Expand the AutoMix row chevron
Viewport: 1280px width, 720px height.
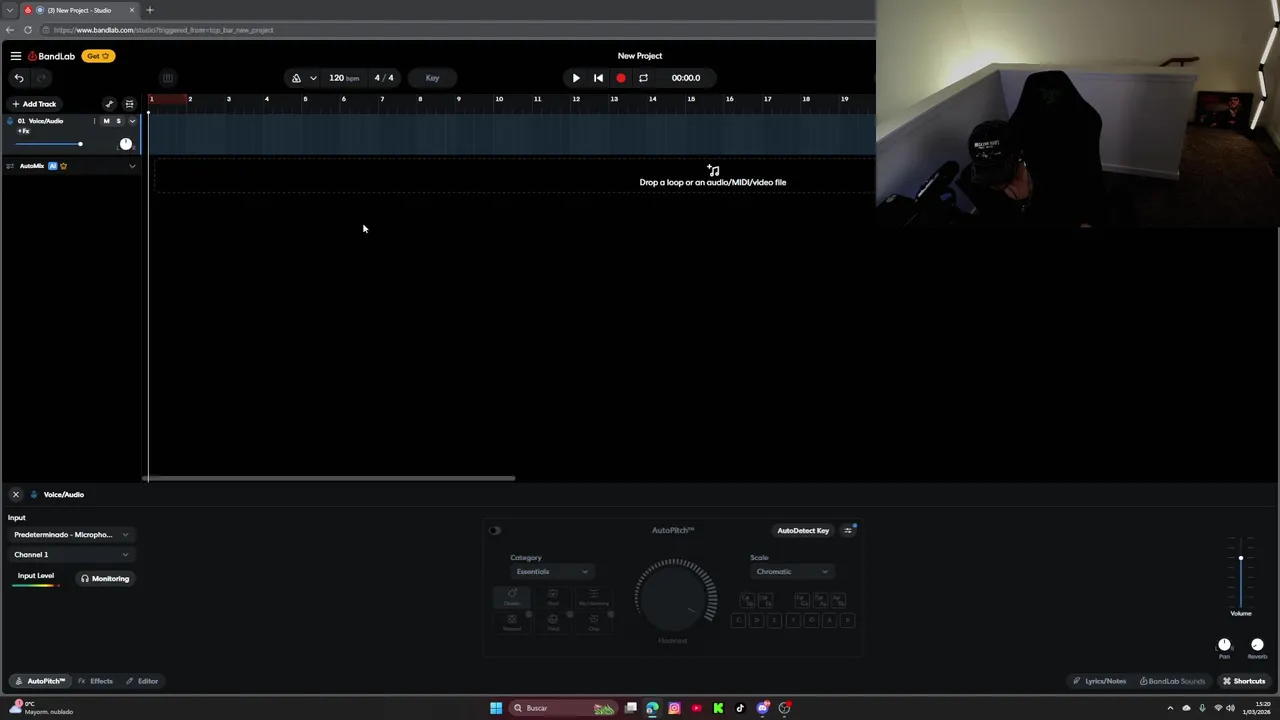click(132, 166)
